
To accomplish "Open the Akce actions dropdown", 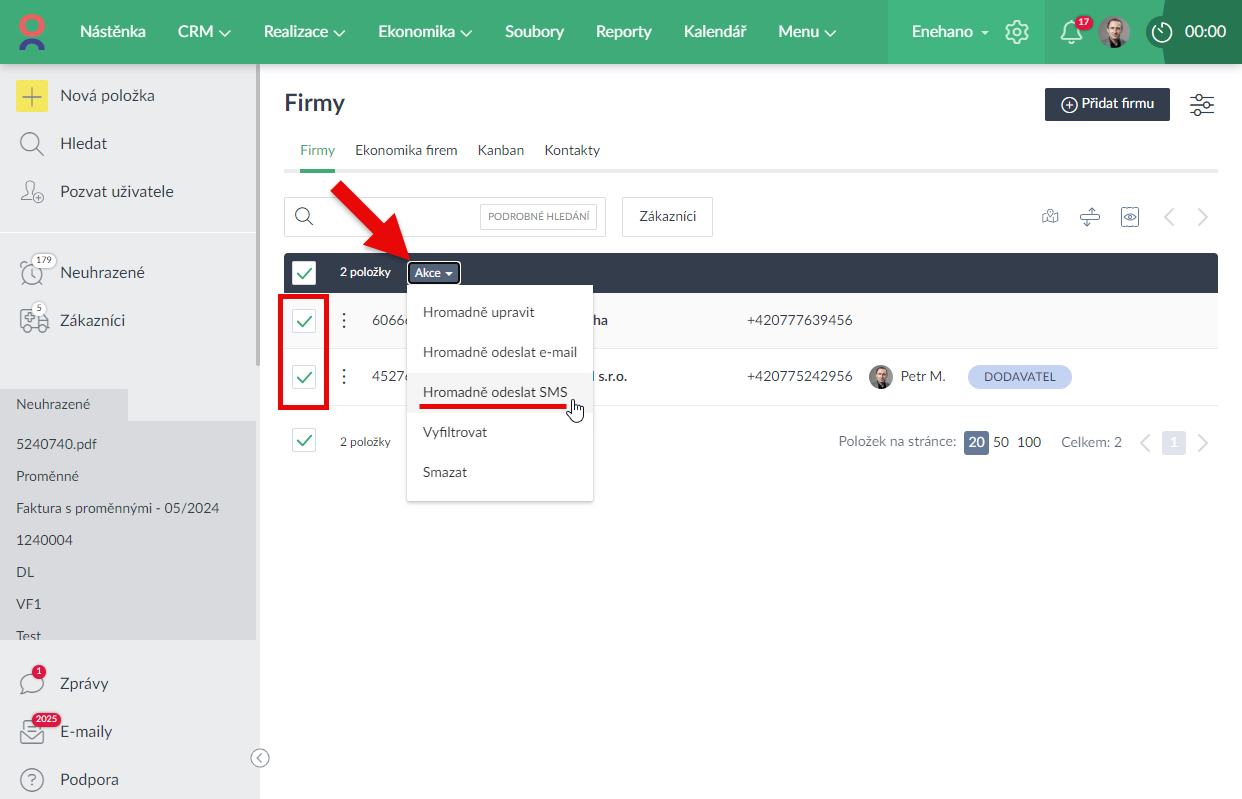I will (x=434, y=273).
